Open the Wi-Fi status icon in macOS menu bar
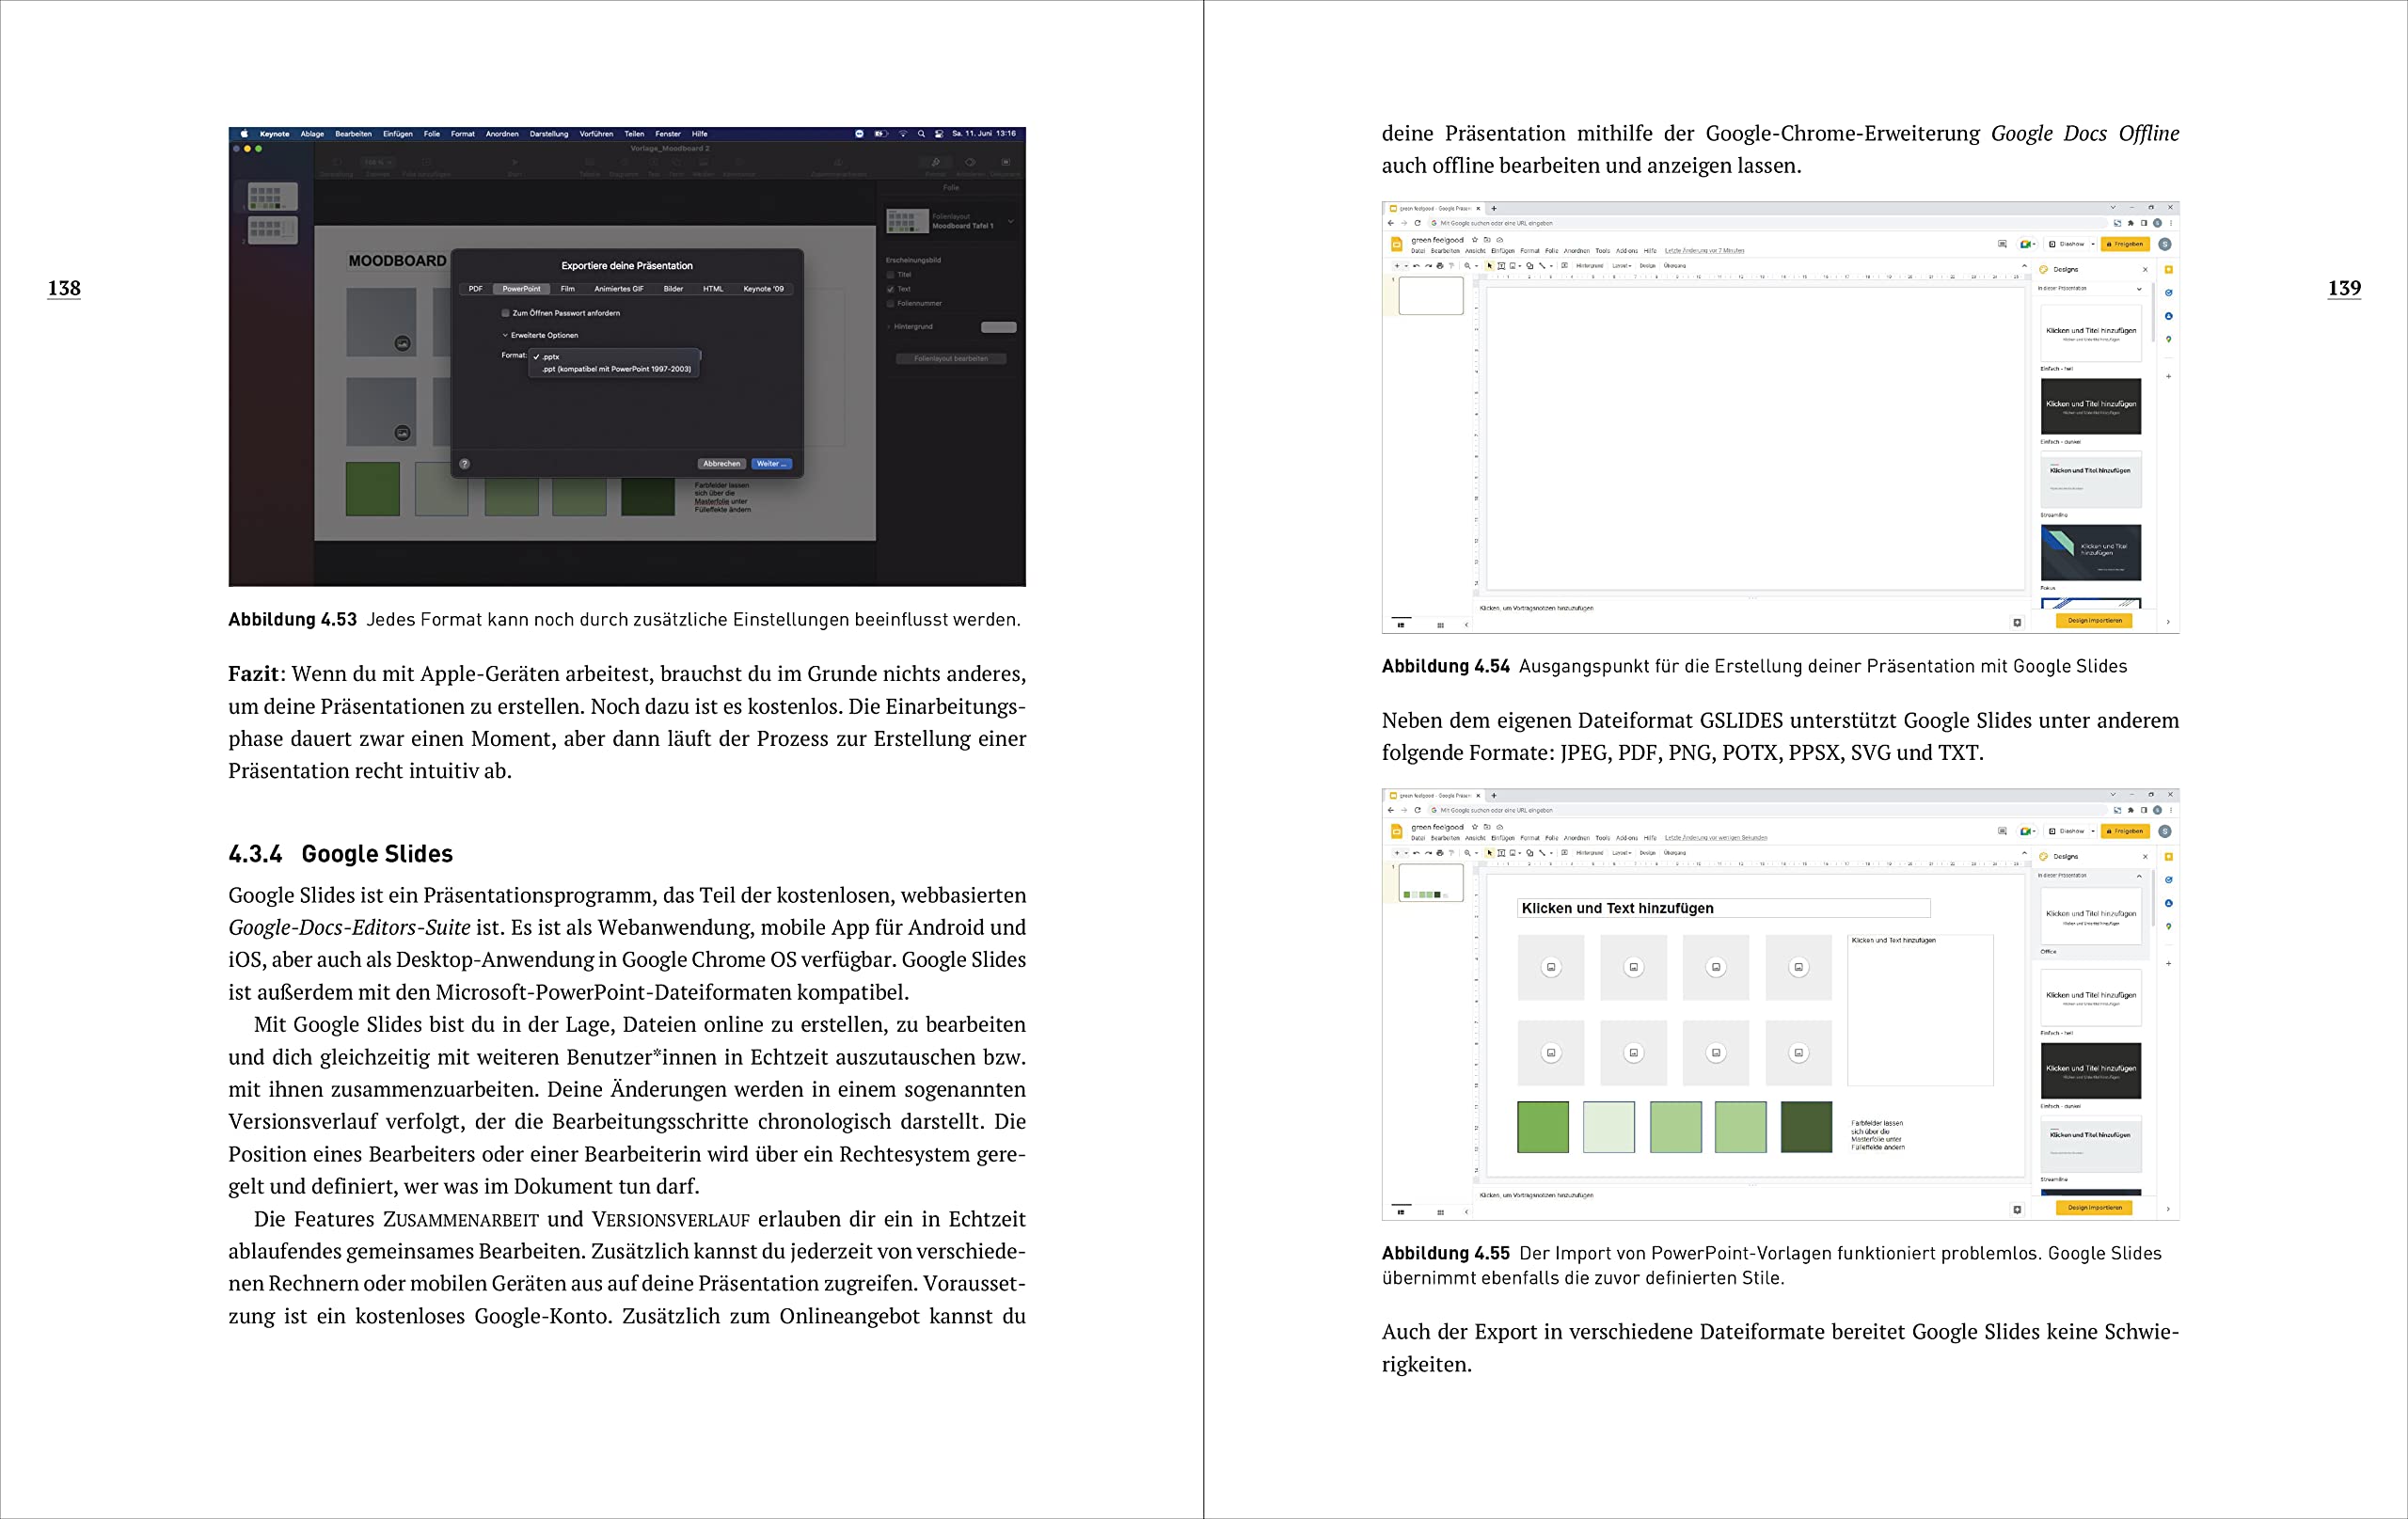2408x1519 pixels. pos(903,134)
